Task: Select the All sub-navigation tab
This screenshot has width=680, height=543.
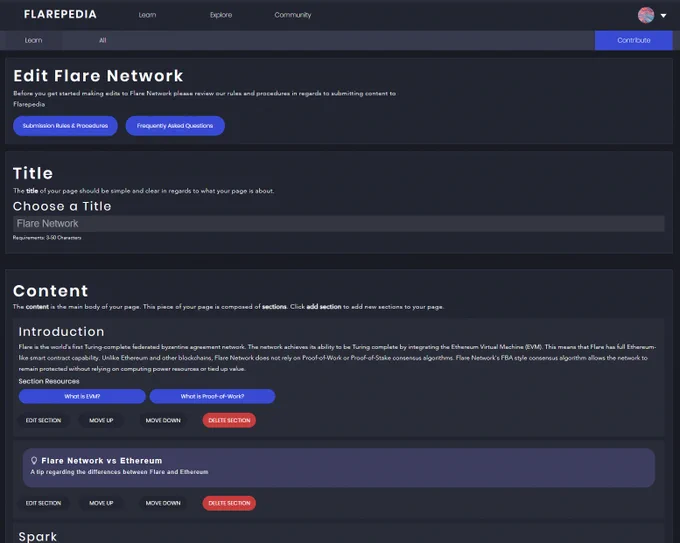Action: point(102,40)
